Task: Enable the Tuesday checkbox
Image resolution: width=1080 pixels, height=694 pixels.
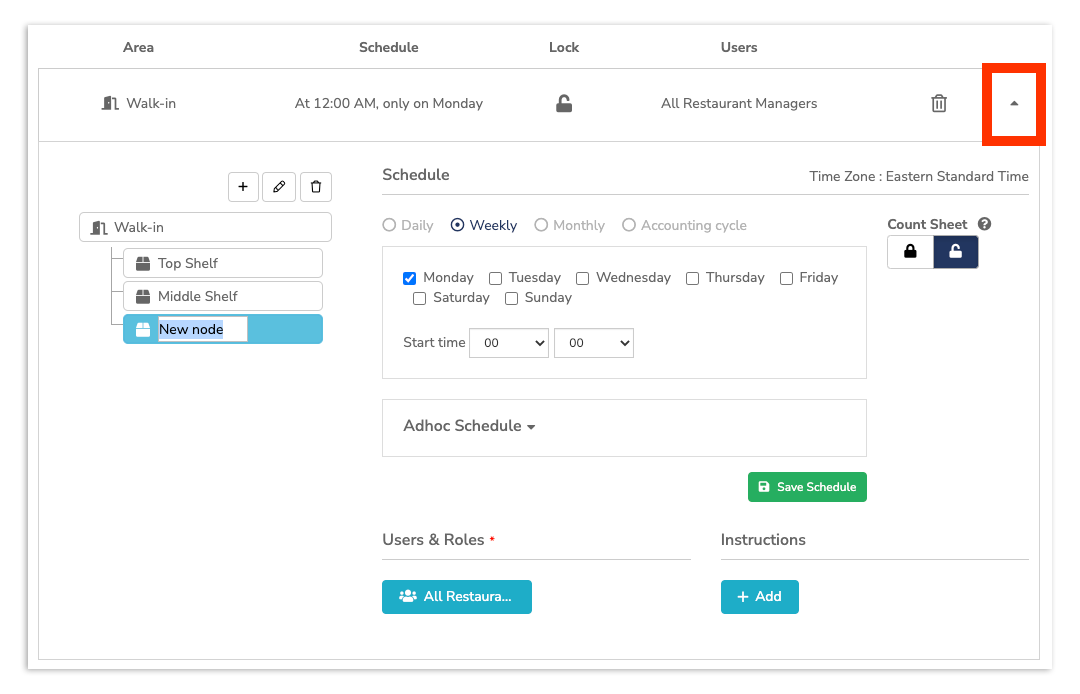Action: click(495, 278)
